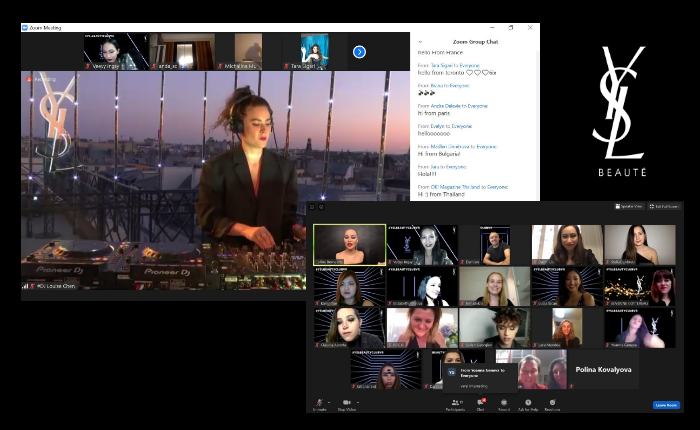Click sender OK! Magazine Thailand in chat

pyautogui.click(x=456, y=187)
